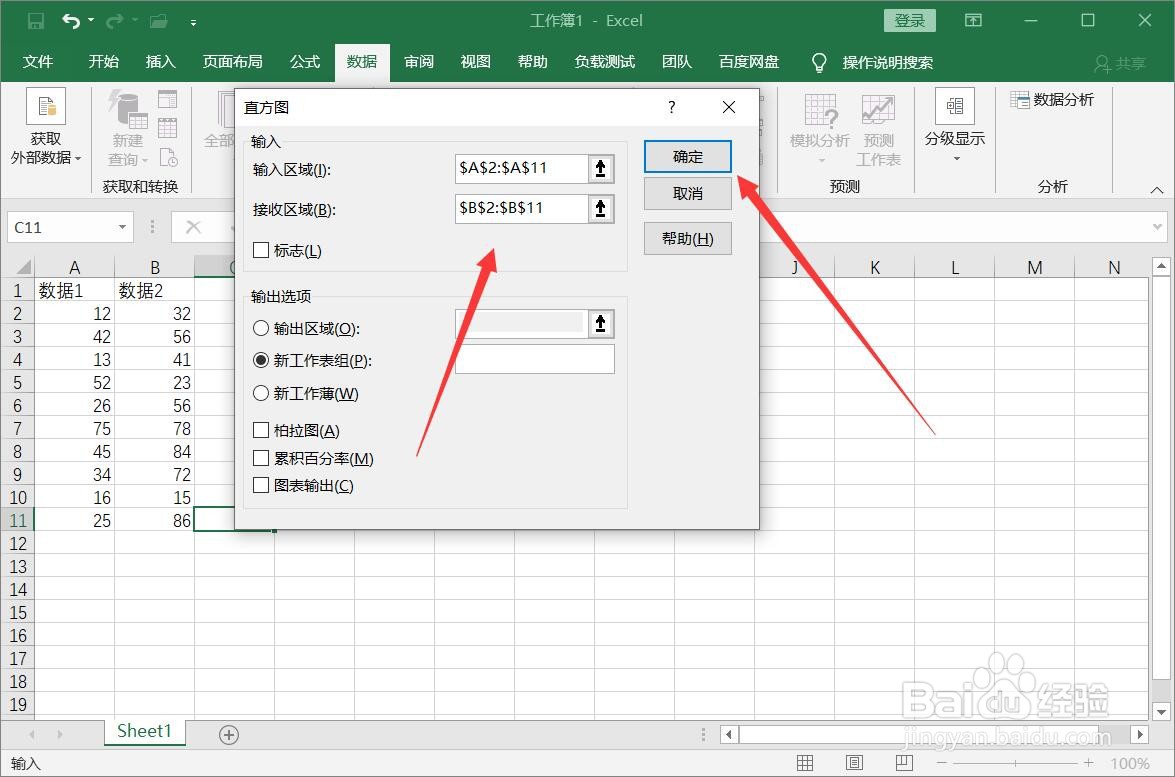Select the 输出区域(O) radio button
The width and height of the screenshot is (1175, 777).
pyautogui.click(x=261, y=327)
